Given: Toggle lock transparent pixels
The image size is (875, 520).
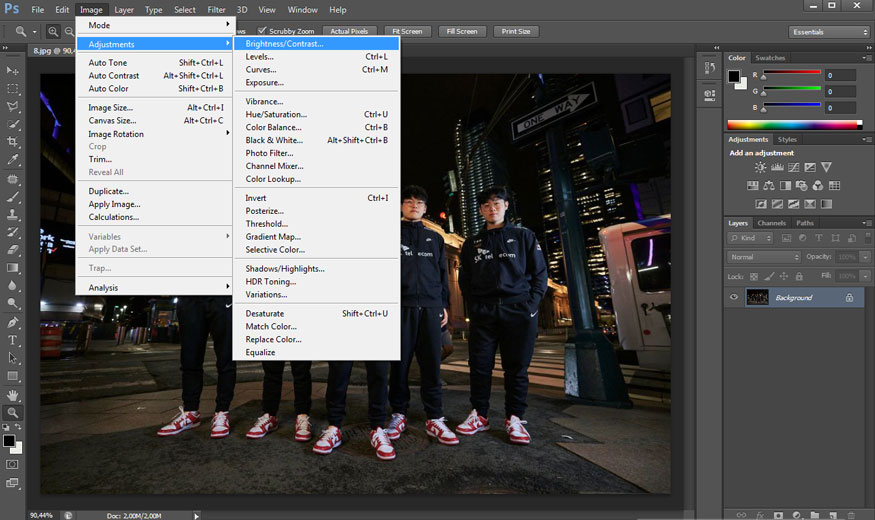Looking at the screenshot, I should [x=754, y=276].
